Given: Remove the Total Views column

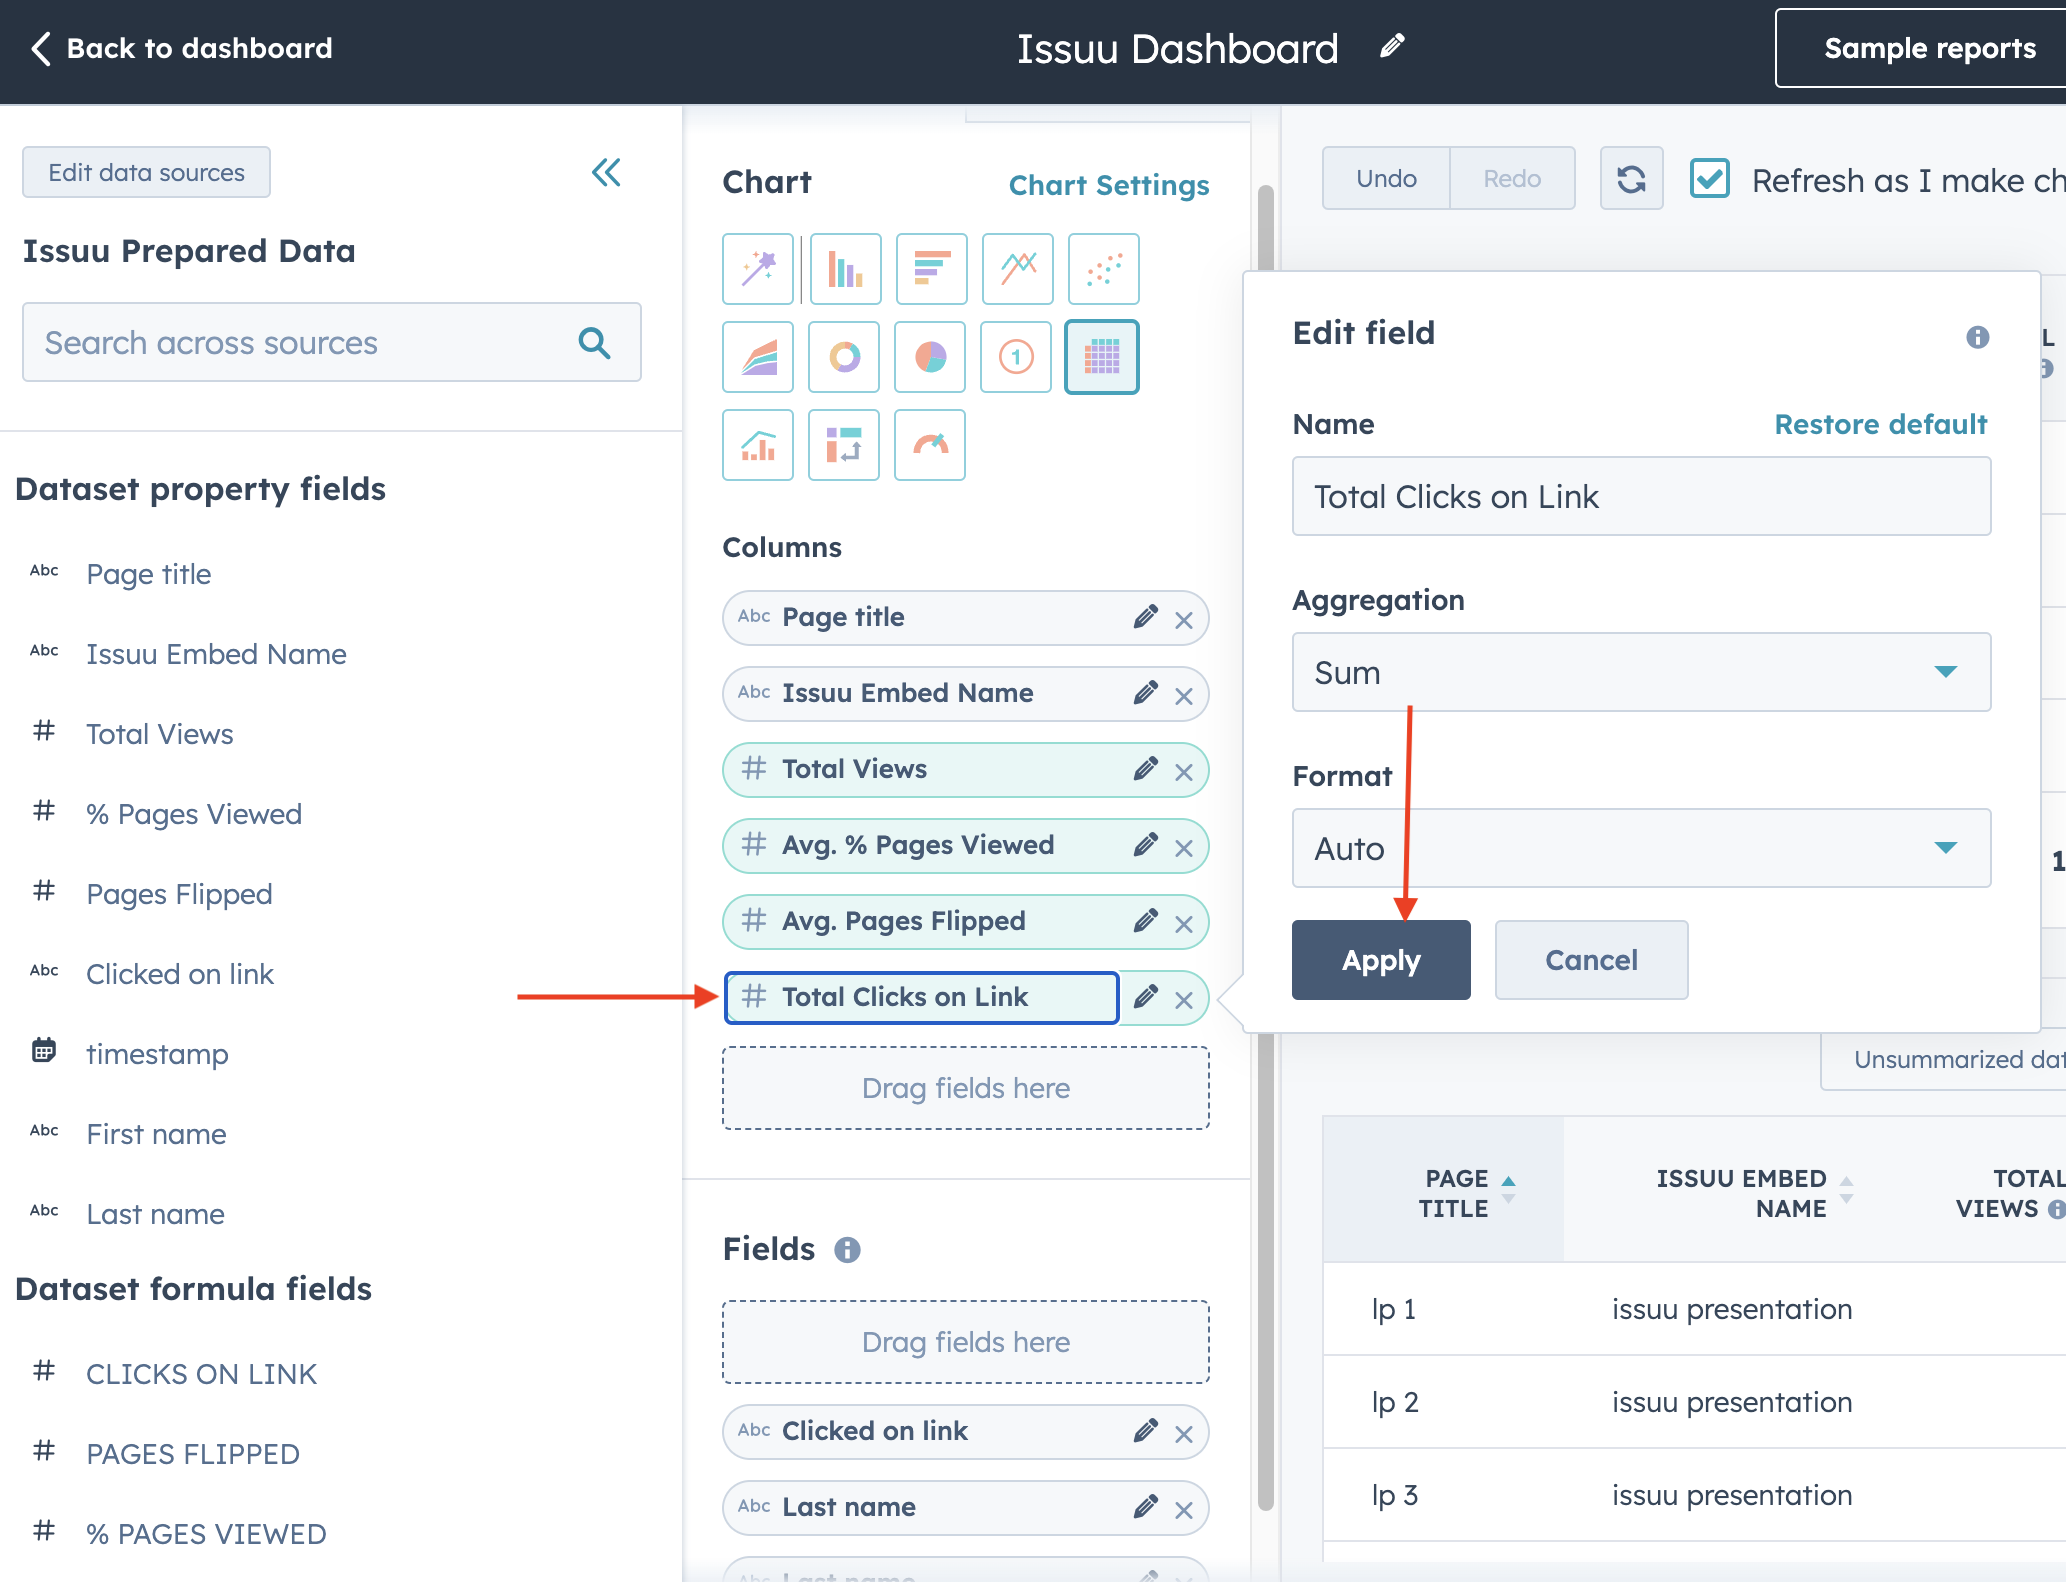Looking at the screenshot, I should coord(1184,772).
